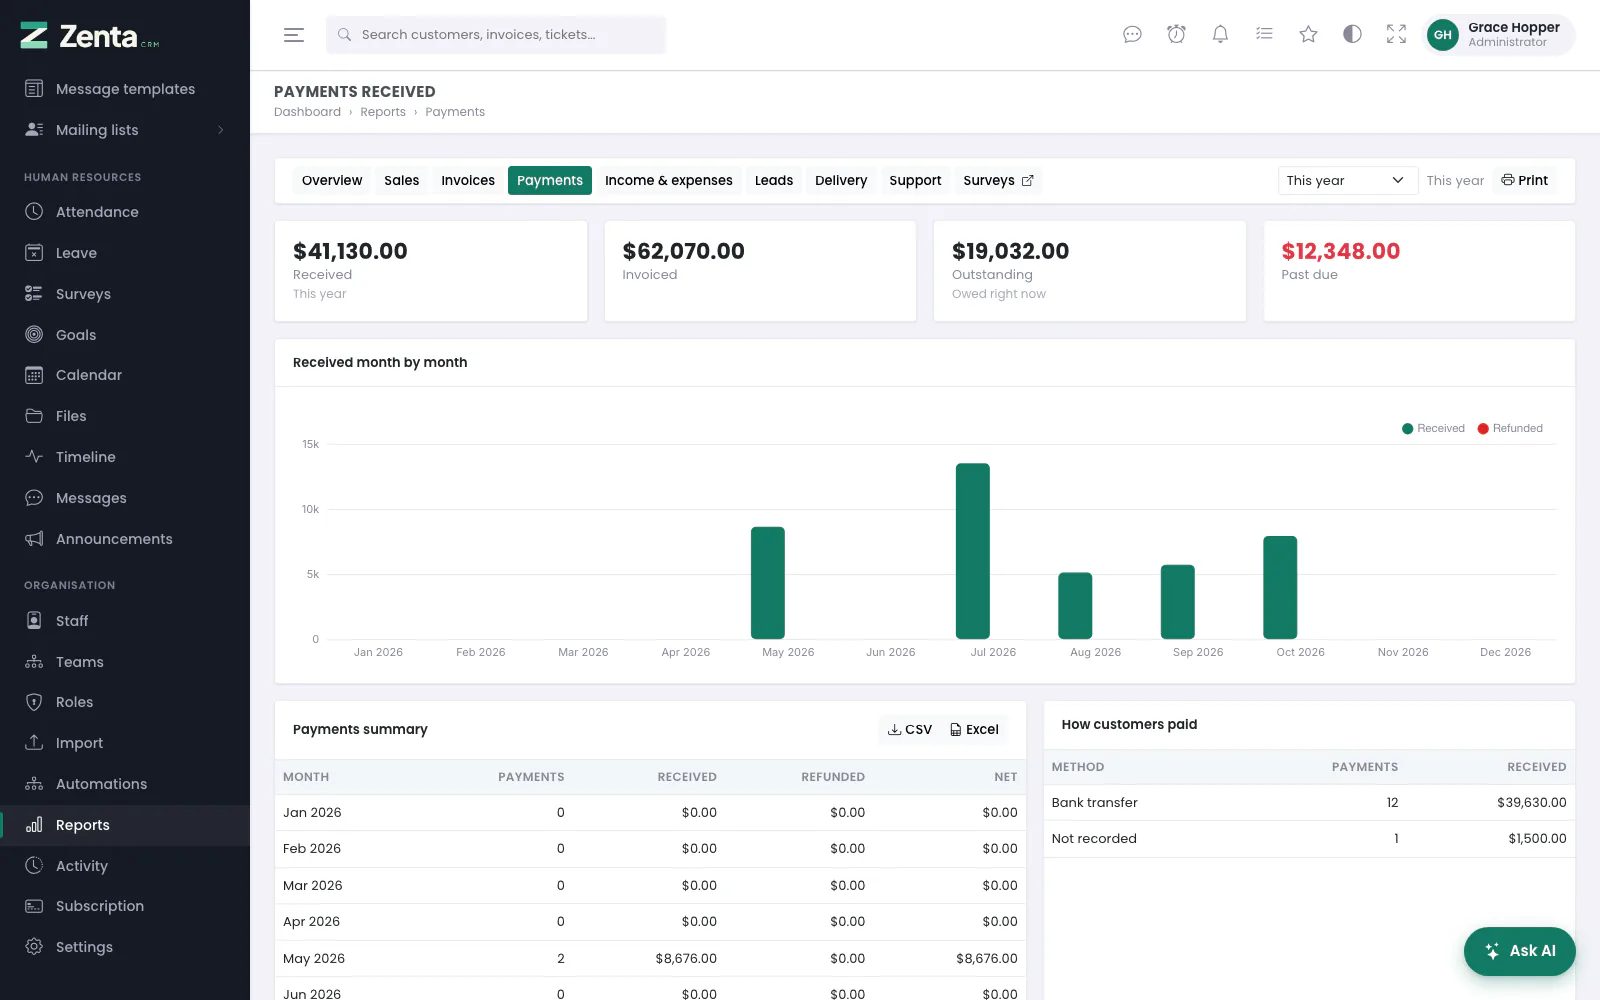1600x1000 pixels.
Task: Open the favorites star icon
Action: point(1308,35)
